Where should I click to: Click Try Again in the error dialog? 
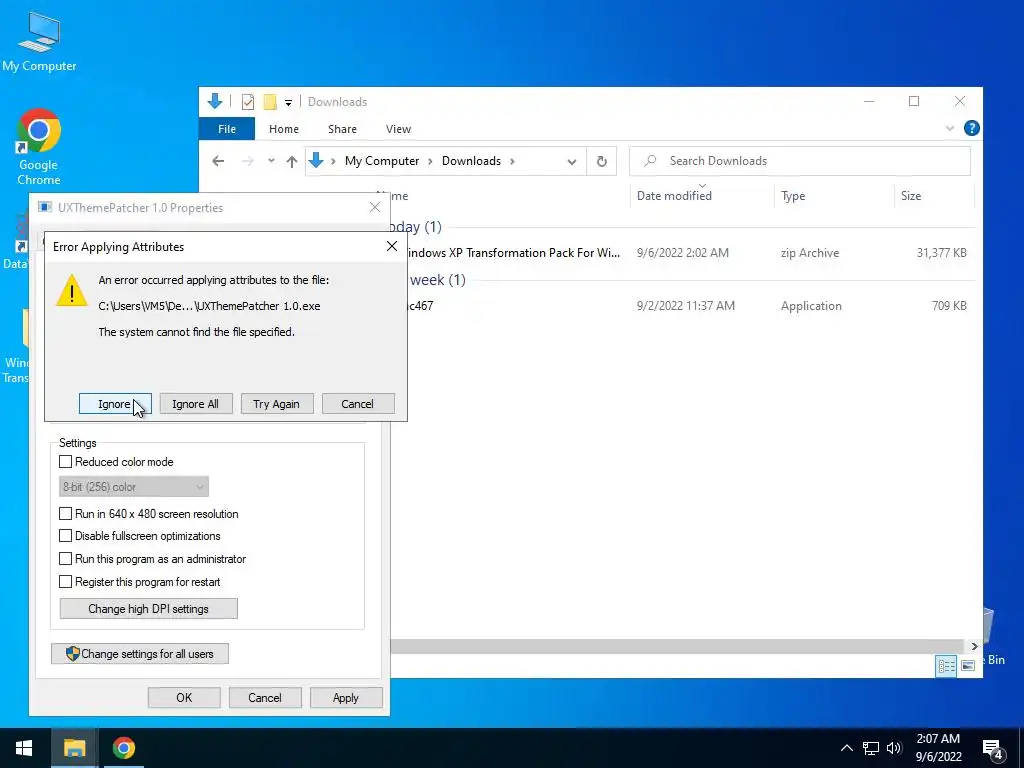coord(277,404)
